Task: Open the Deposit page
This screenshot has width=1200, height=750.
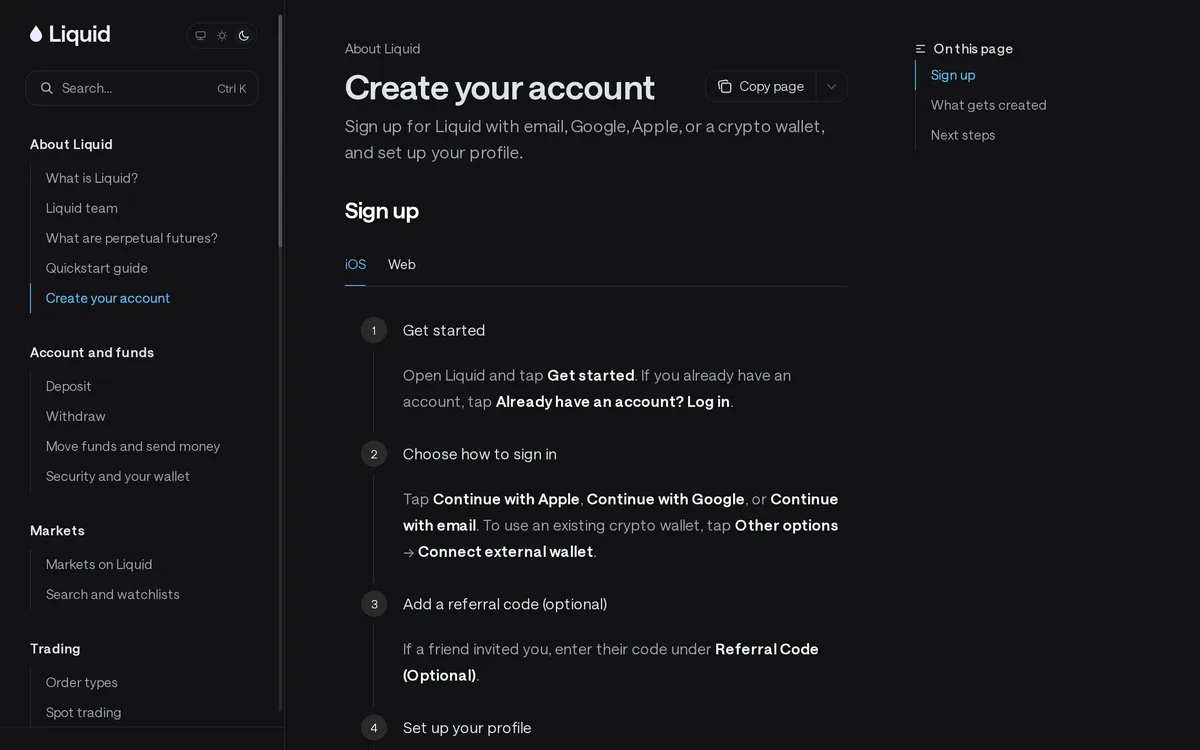Action: [69, 386]
